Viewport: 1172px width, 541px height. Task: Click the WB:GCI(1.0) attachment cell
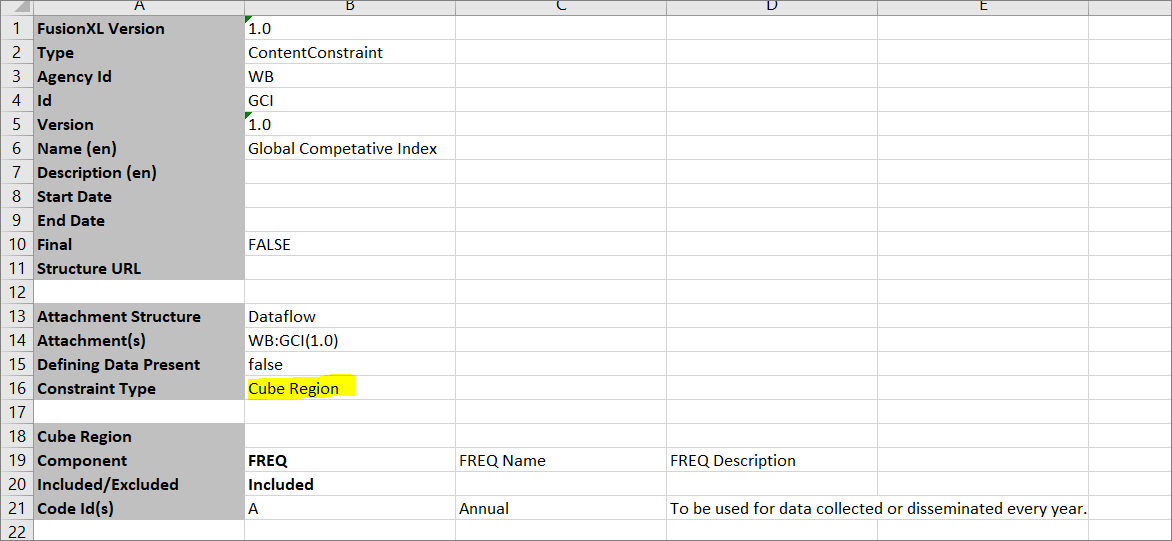point(293,341)
